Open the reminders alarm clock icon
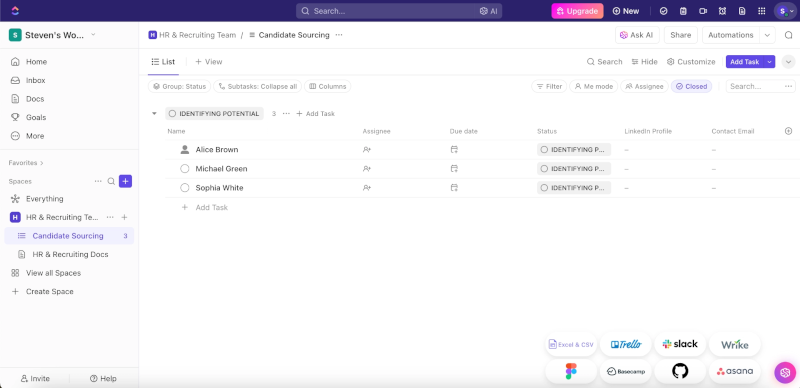Viewport: 800px width, 388px height. point(722,11)
